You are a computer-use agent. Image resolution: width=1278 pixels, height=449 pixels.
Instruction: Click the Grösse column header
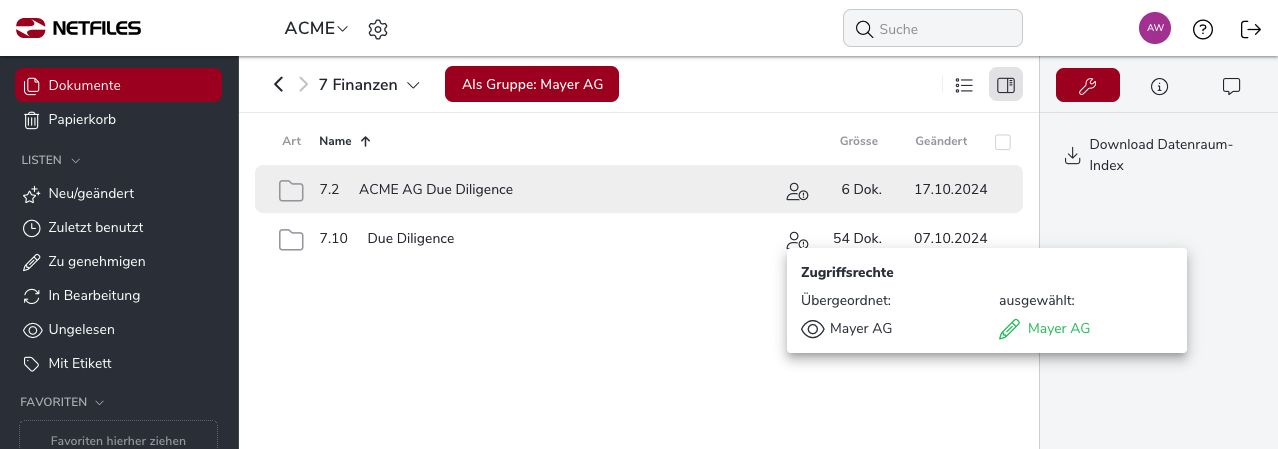pyautogui.click(x=859, y=141)
